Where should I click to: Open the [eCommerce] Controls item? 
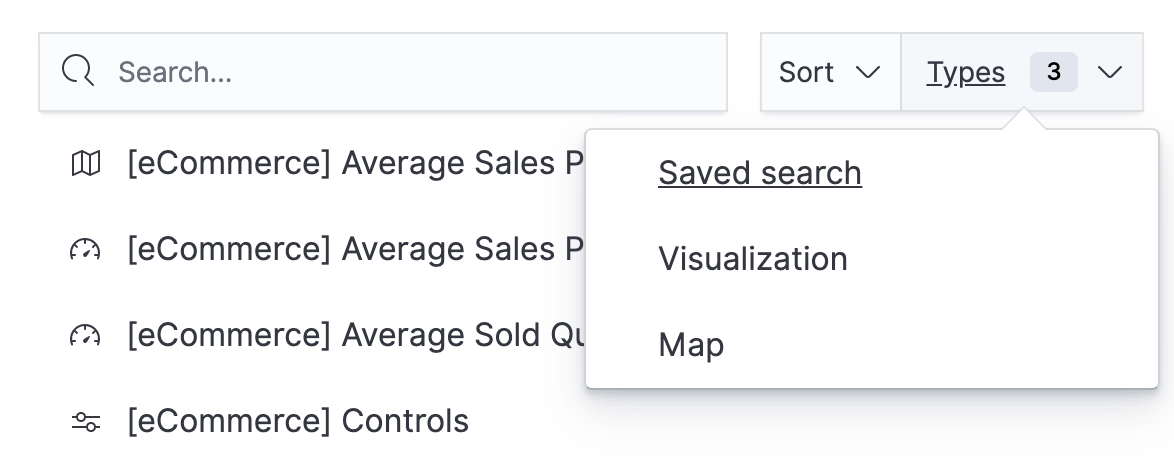(x=298, y=422)
